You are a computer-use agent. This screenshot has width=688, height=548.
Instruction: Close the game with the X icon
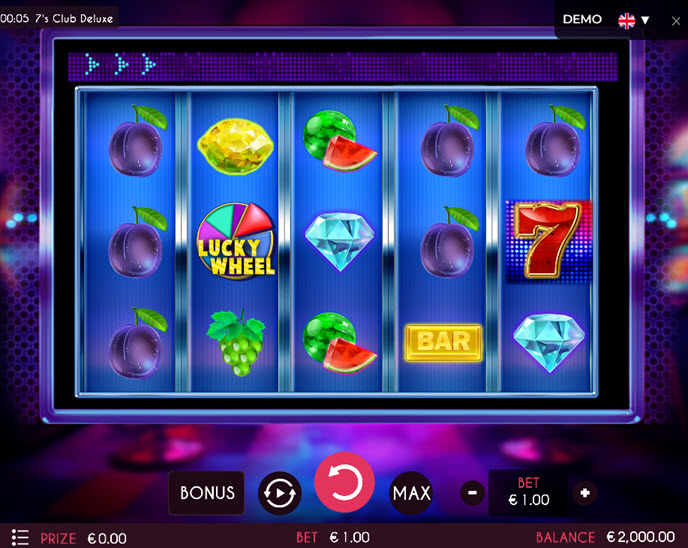tap(676, 21)
